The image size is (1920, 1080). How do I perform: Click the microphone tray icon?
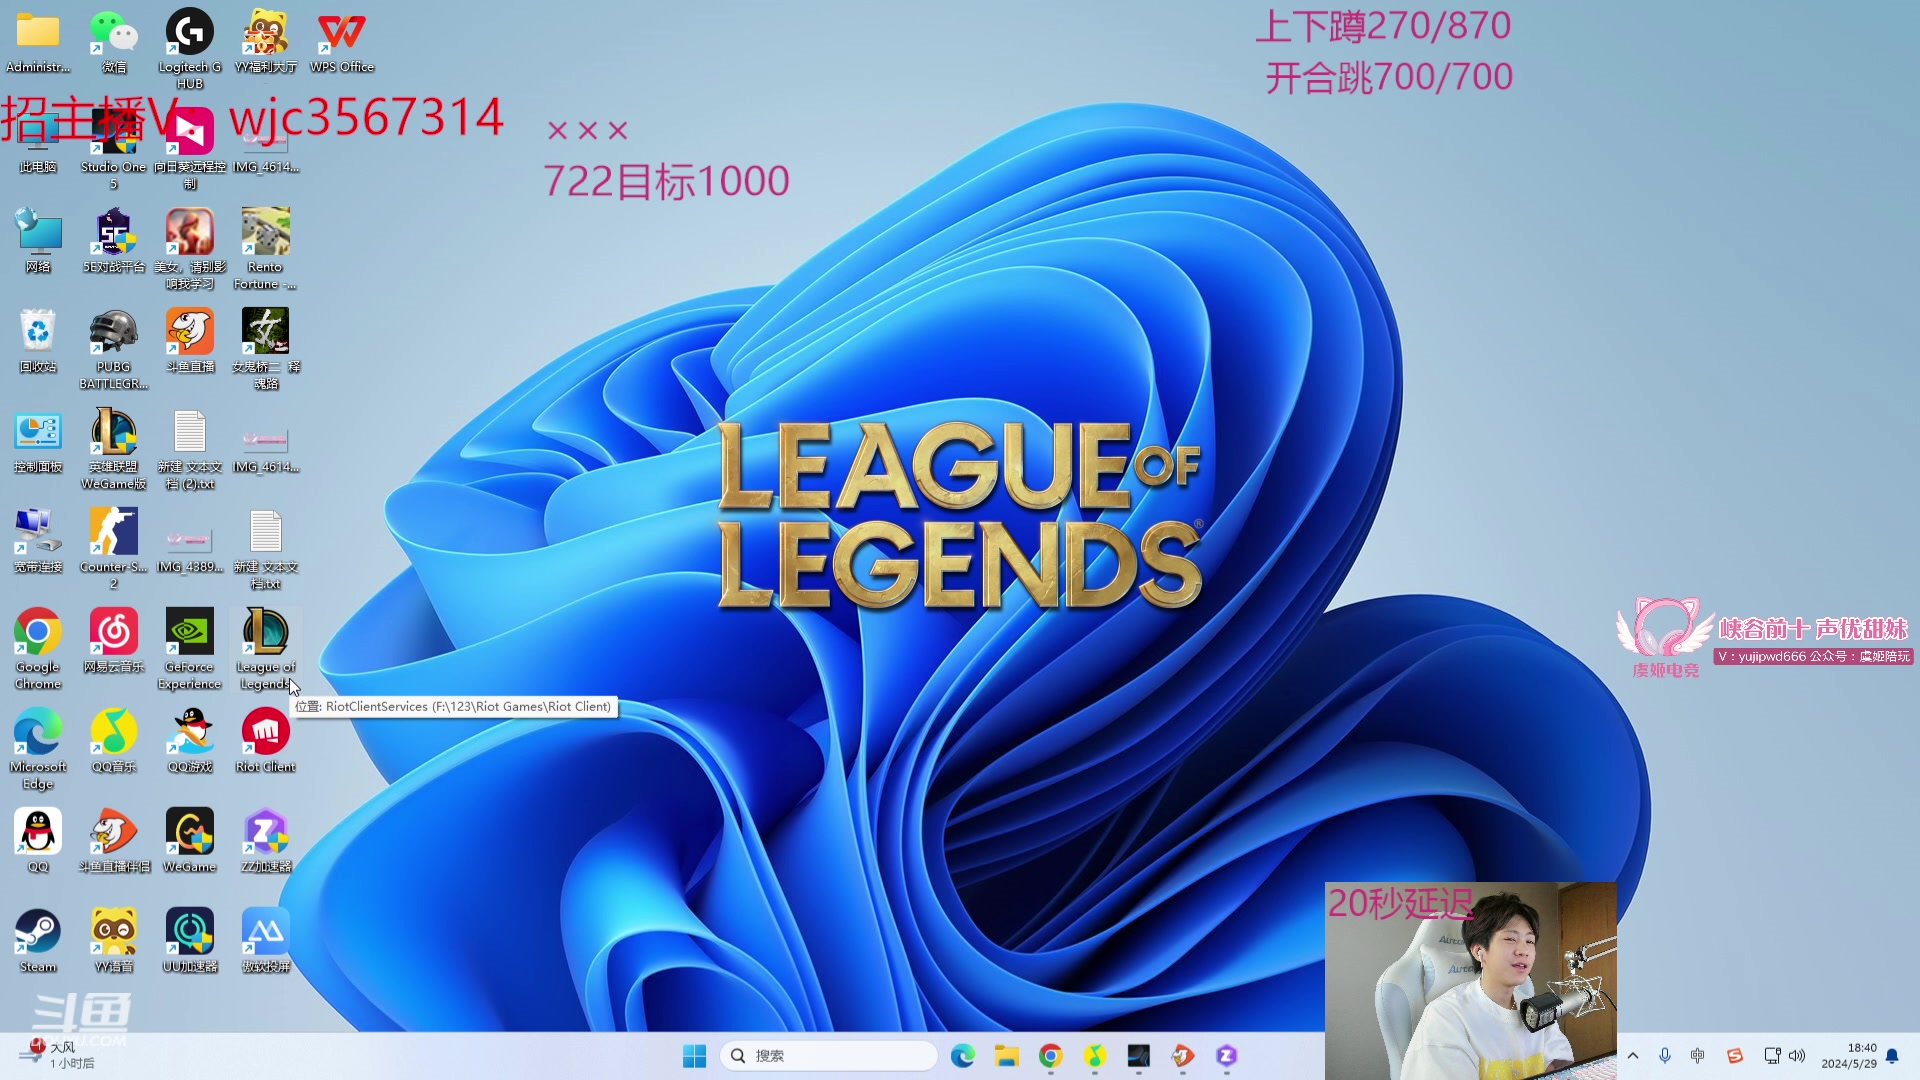1665,1056
